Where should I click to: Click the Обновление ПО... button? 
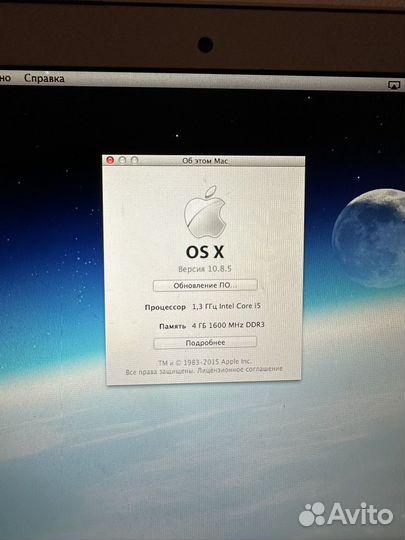click(x=205, y=285)
